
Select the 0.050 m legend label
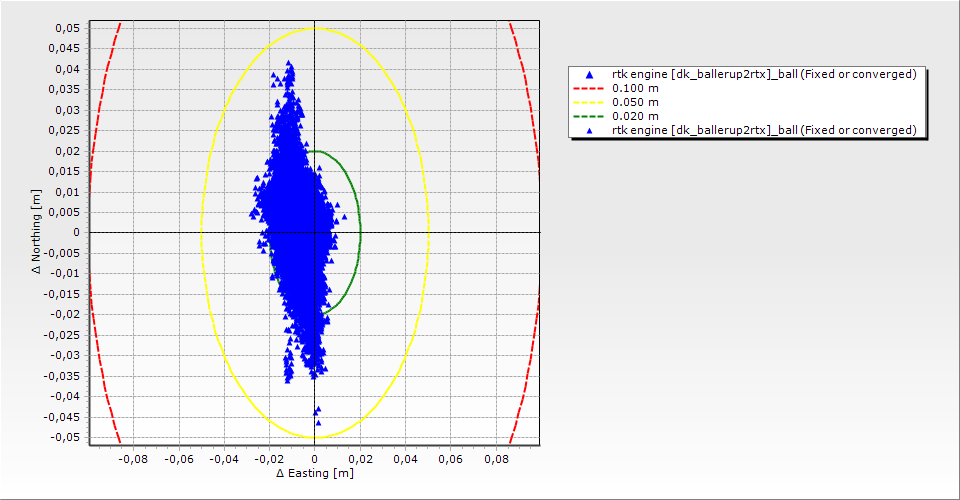pyautogui.click(x=636, y=102)
